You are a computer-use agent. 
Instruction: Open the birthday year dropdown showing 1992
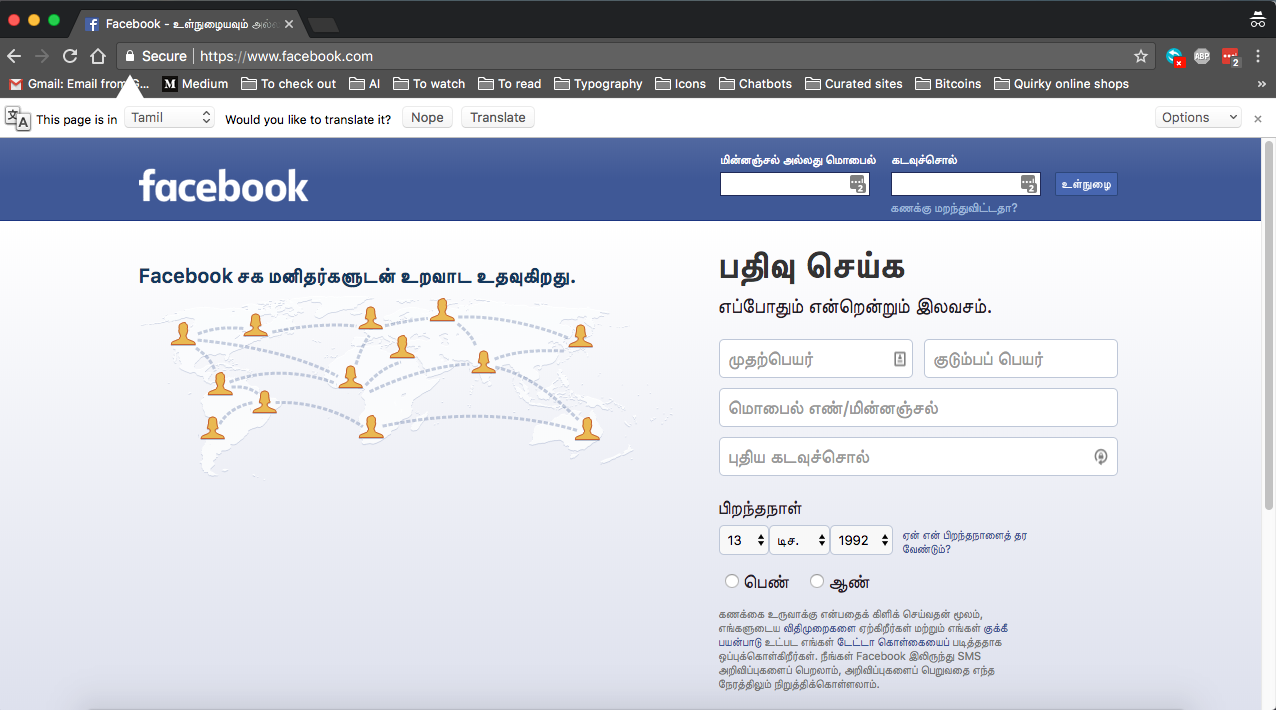(x=861, y=540)
